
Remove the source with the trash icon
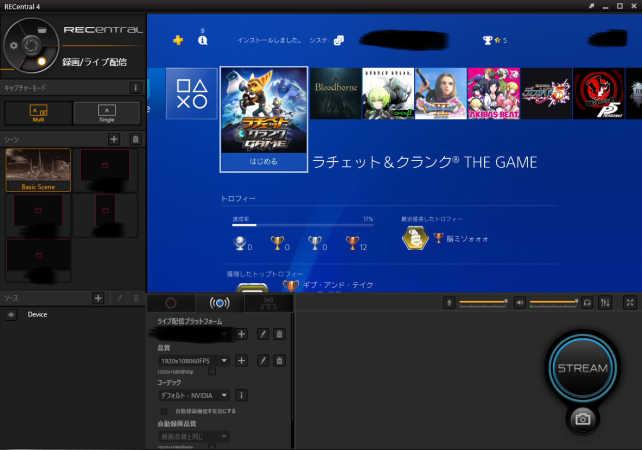[136, 298]
